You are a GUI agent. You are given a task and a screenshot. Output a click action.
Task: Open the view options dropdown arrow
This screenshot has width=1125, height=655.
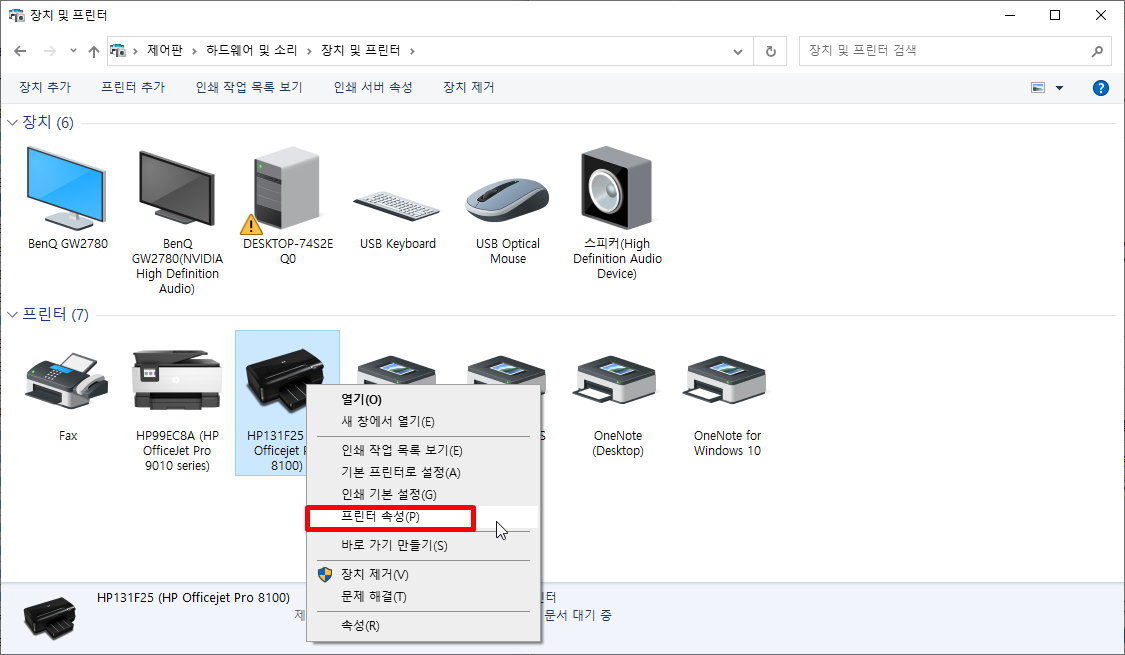[1059, 88]
